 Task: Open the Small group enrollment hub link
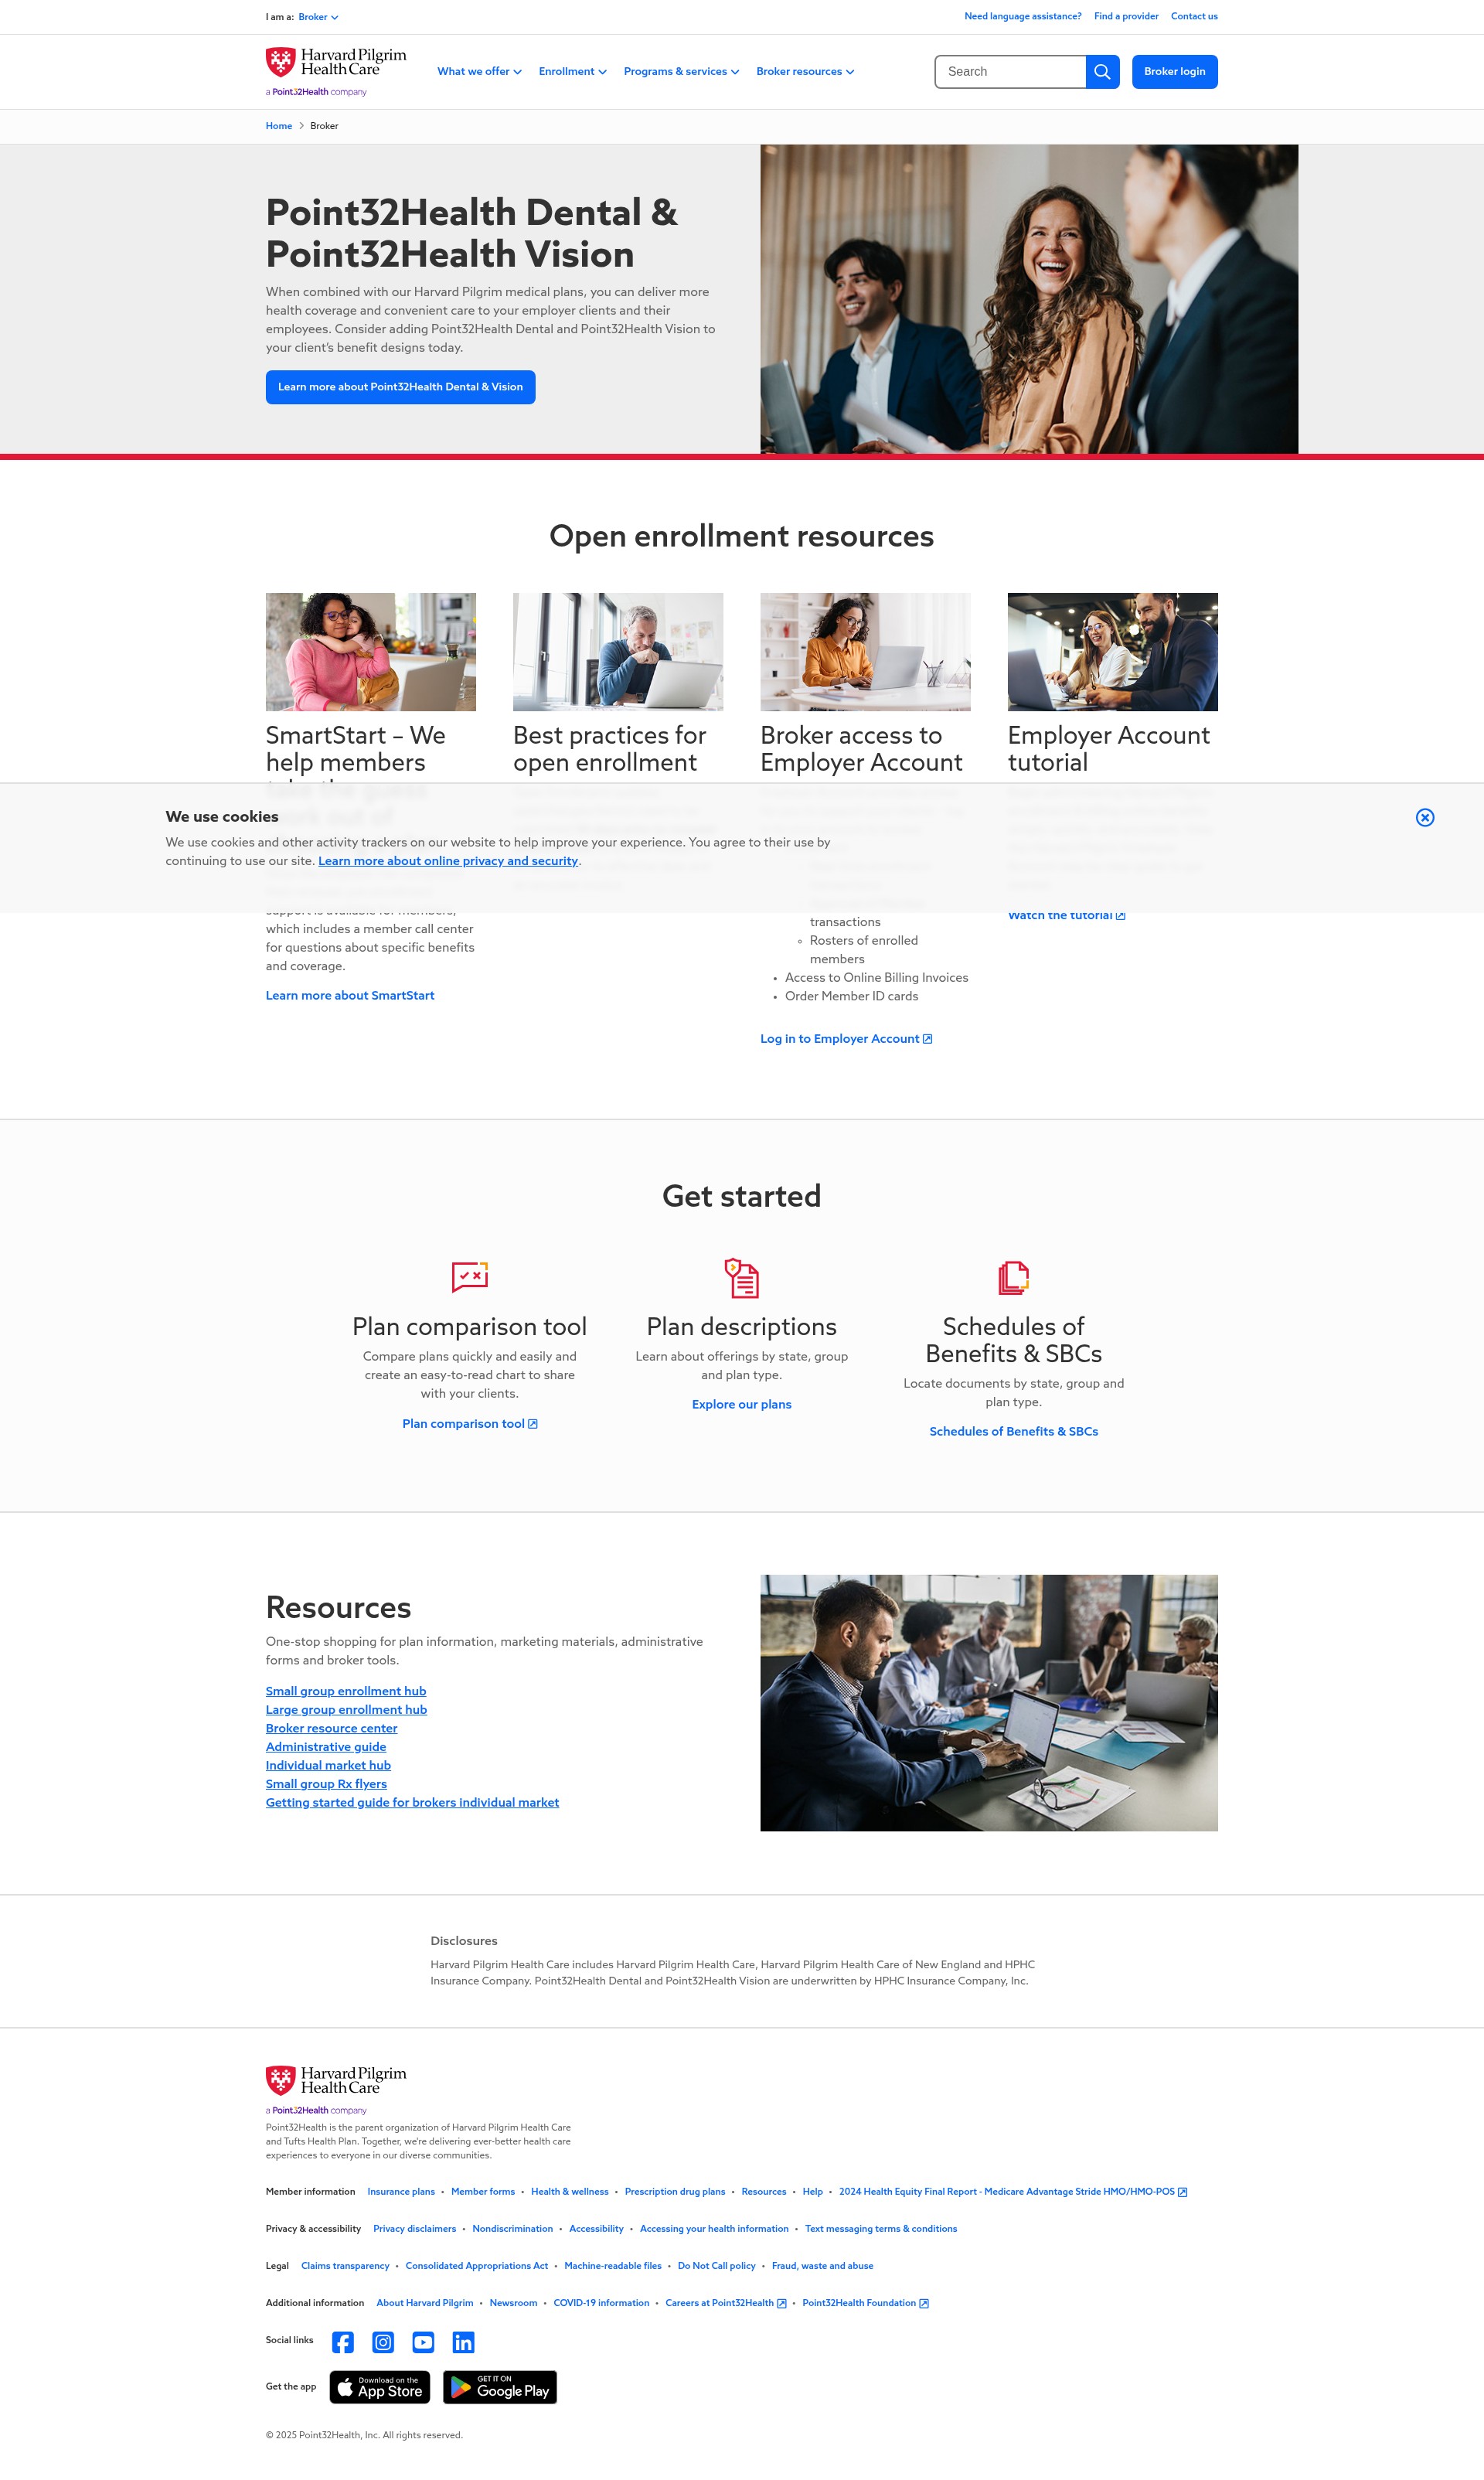tap(346, 1691)
